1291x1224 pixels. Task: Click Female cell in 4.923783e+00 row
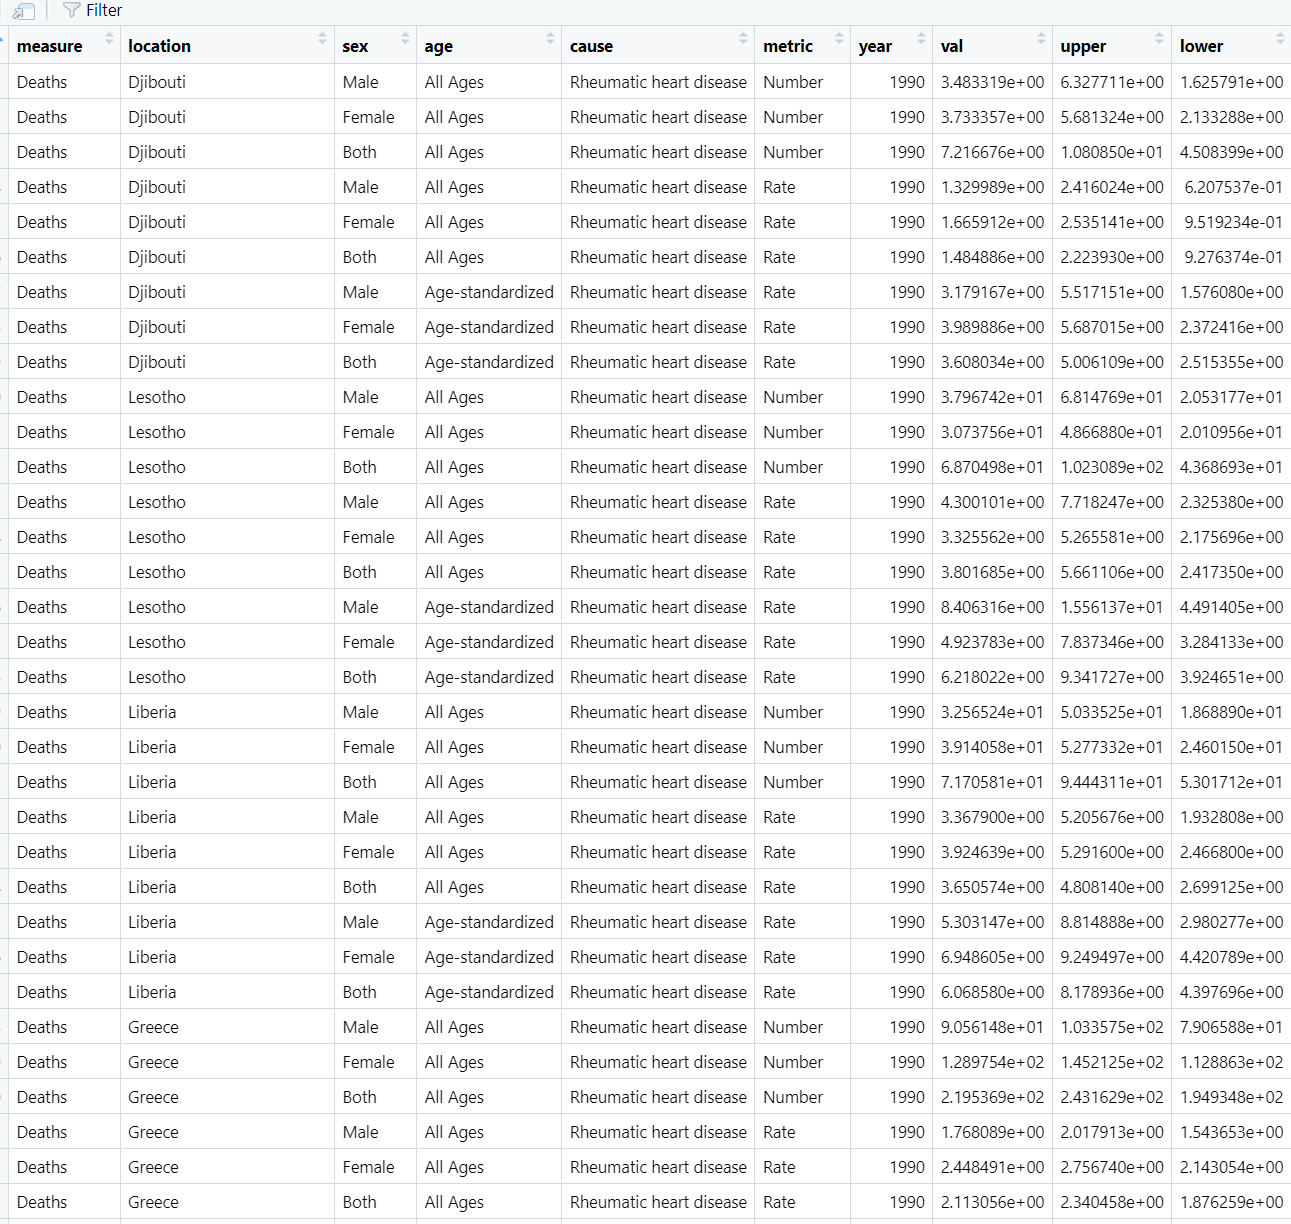pyautogui.click(x=375, y=642)
